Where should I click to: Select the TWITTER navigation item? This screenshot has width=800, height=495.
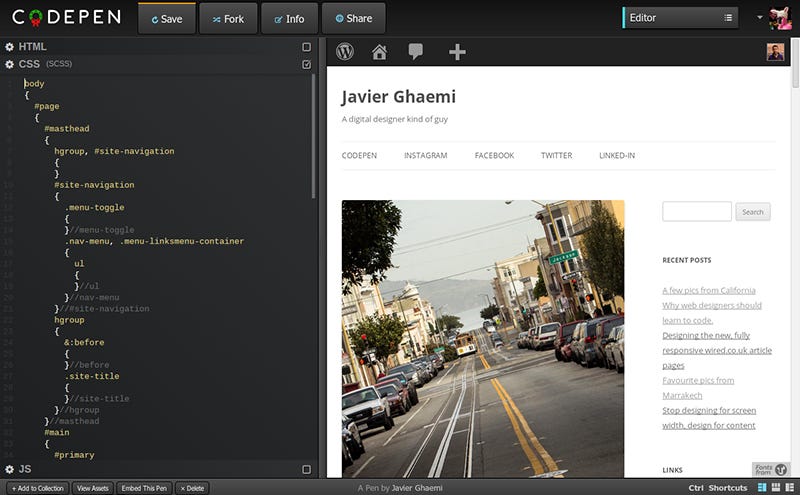click(x=556, y=156)
